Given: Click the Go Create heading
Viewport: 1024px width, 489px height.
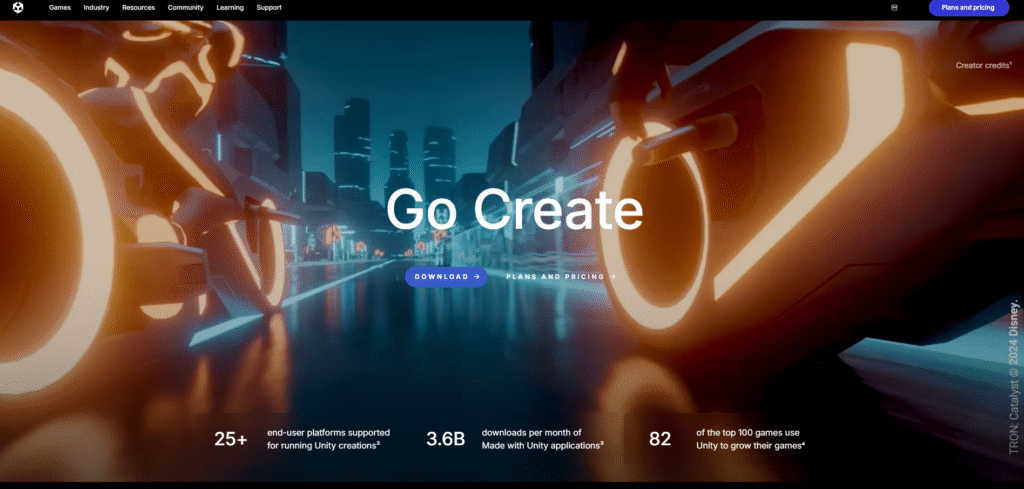Looking at the screenshot, I should pyautogui.click(x=515, y=209).
